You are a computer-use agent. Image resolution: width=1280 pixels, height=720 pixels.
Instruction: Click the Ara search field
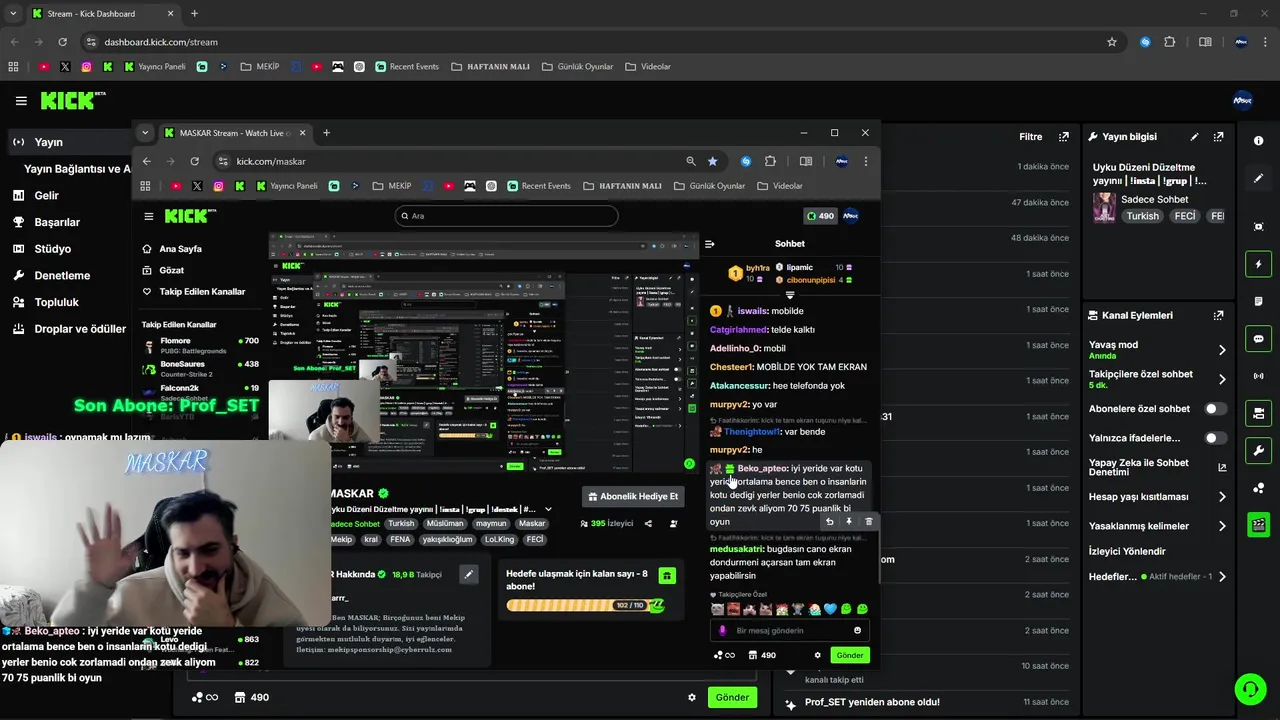[507, 215]
